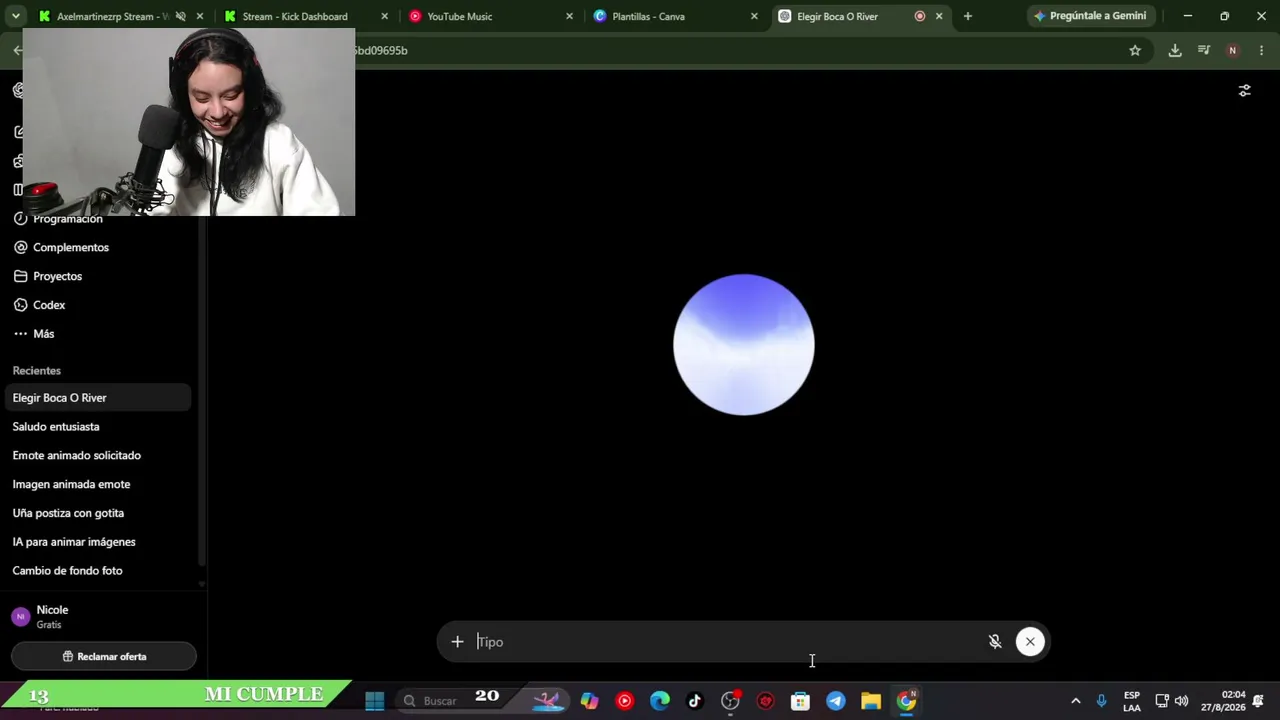
Task: Open chat Elegir Boca O River
Action: tap(98, 398)
